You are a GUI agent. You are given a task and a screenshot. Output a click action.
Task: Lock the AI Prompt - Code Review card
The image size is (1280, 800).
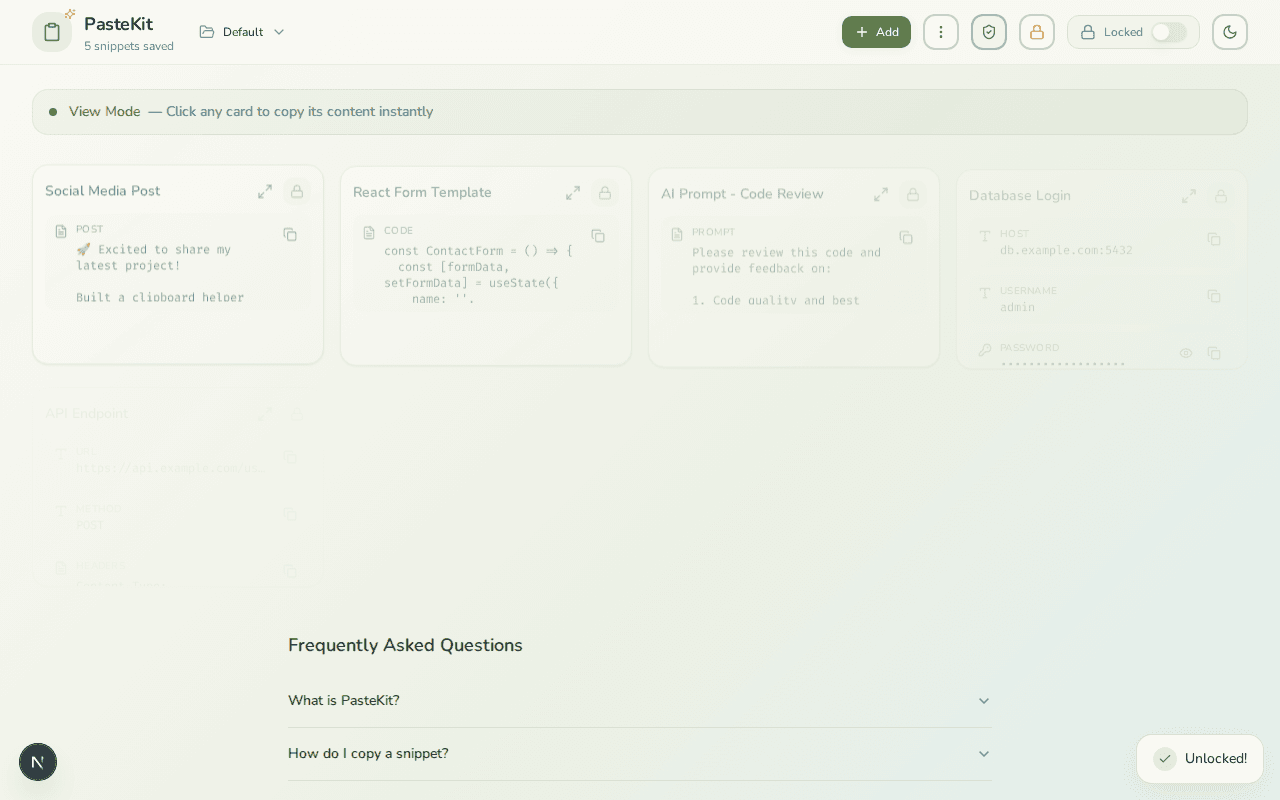click(x=912, y=194)
